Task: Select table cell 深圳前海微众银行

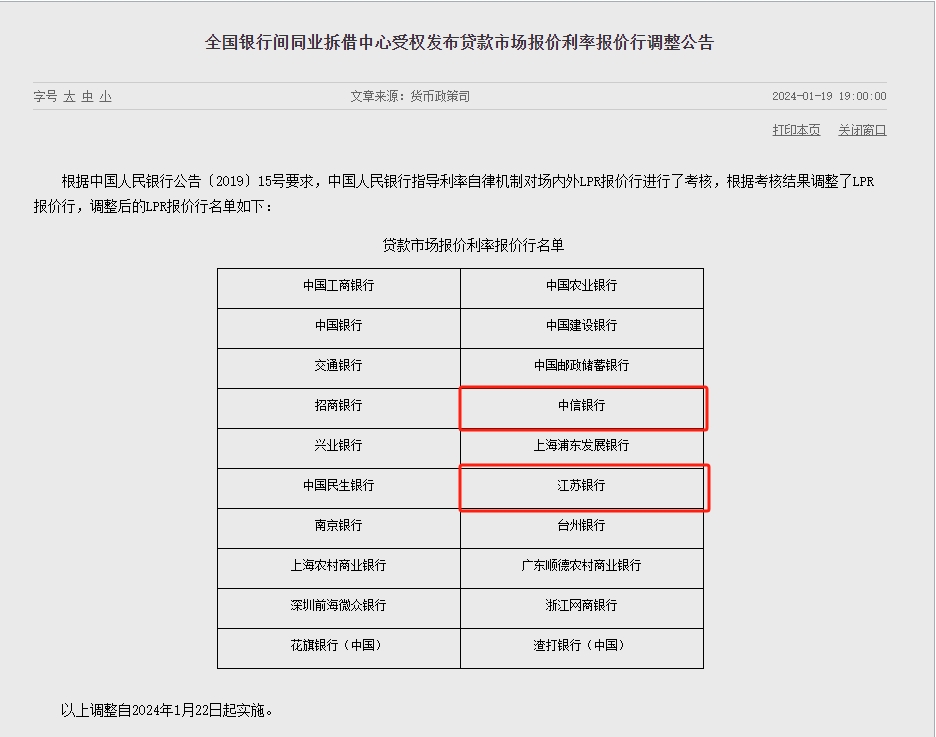Action: [338, 608]
